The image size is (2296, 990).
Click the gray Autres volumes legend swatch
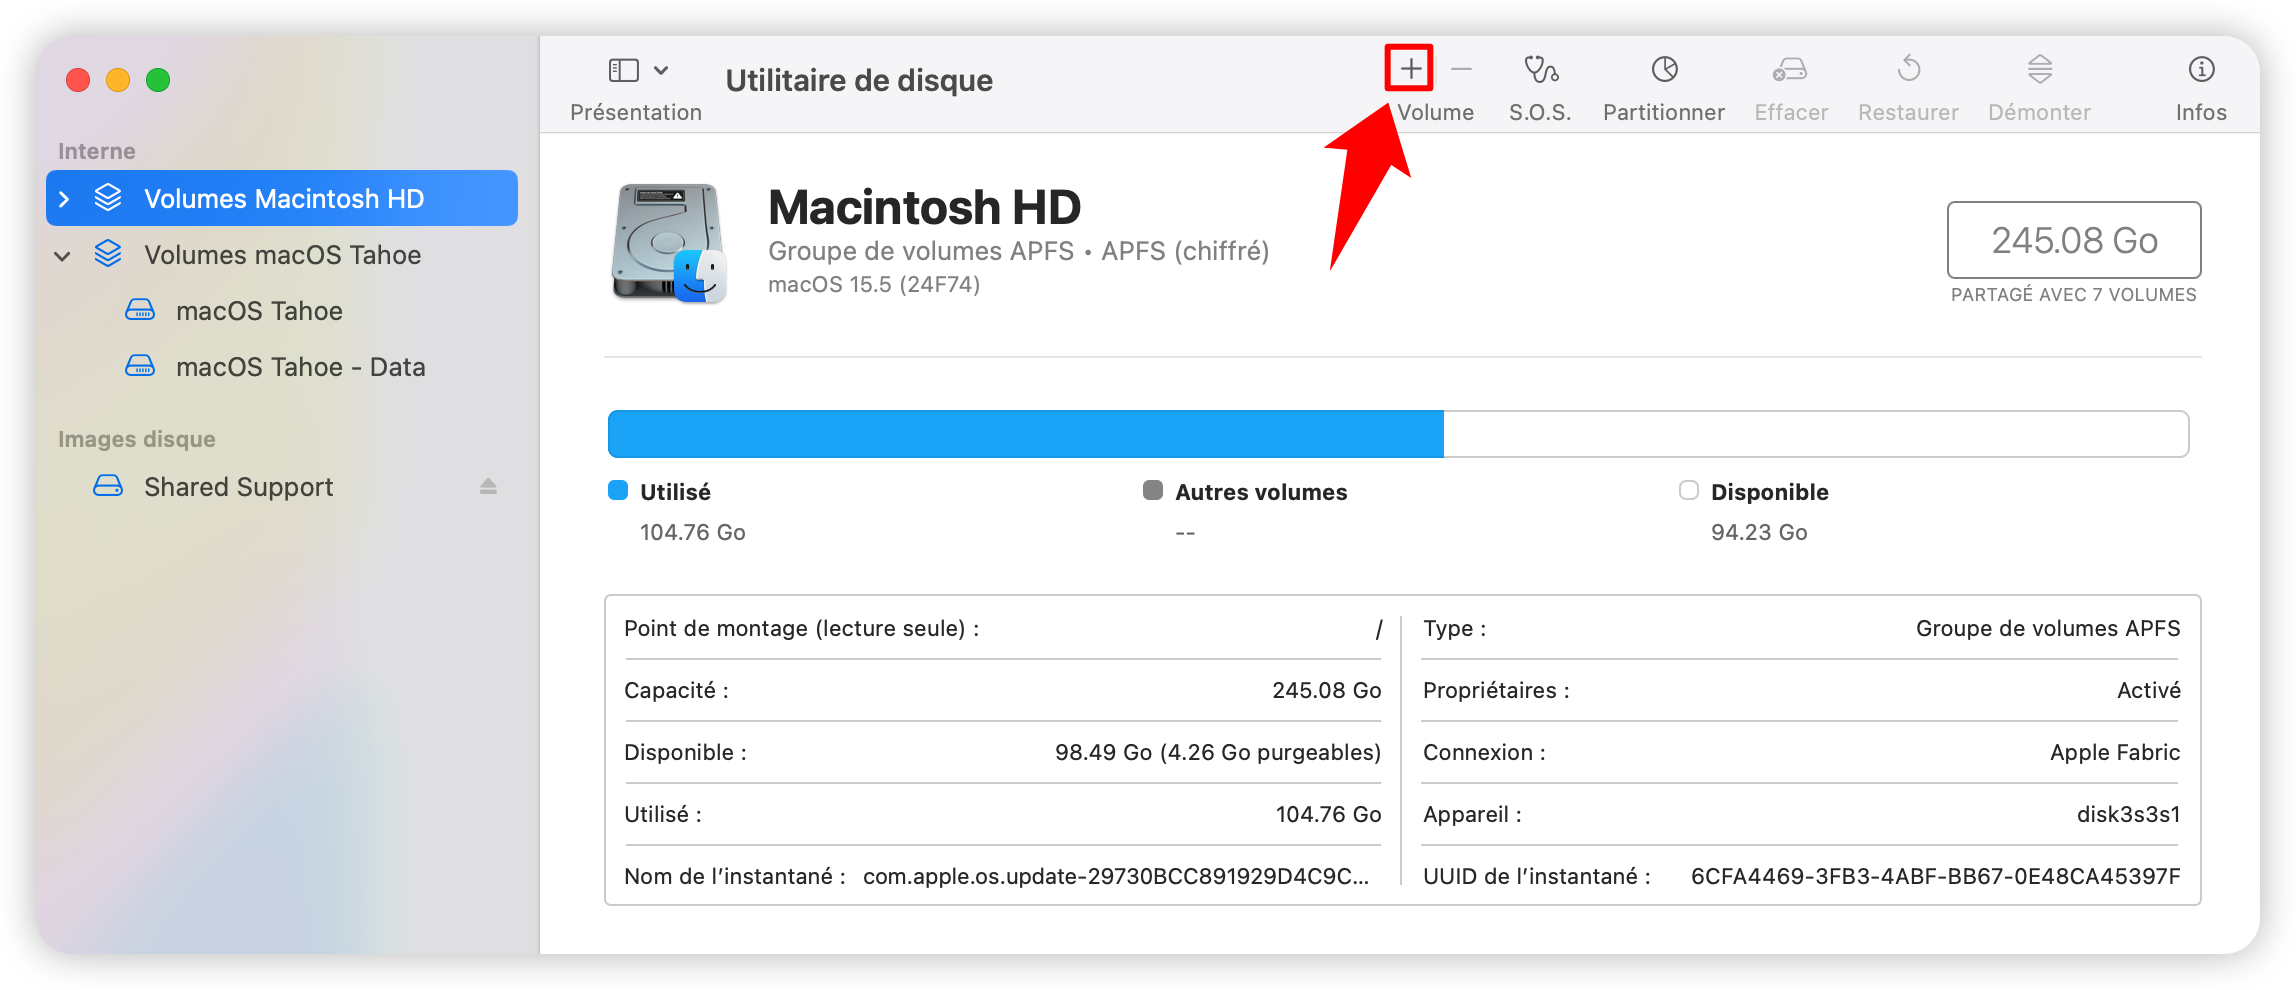1153,490
